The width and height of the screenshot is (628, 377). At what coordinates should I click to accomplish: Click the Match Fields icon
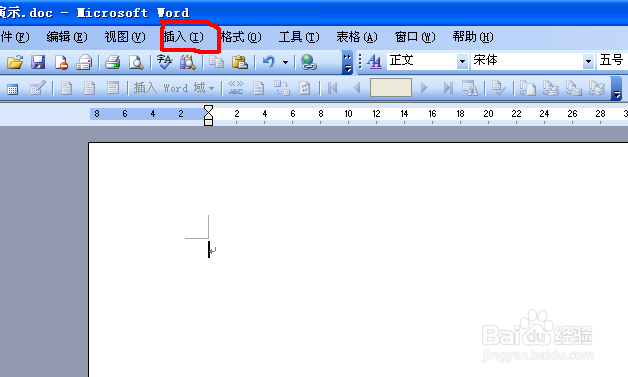[x=282, y=88]
